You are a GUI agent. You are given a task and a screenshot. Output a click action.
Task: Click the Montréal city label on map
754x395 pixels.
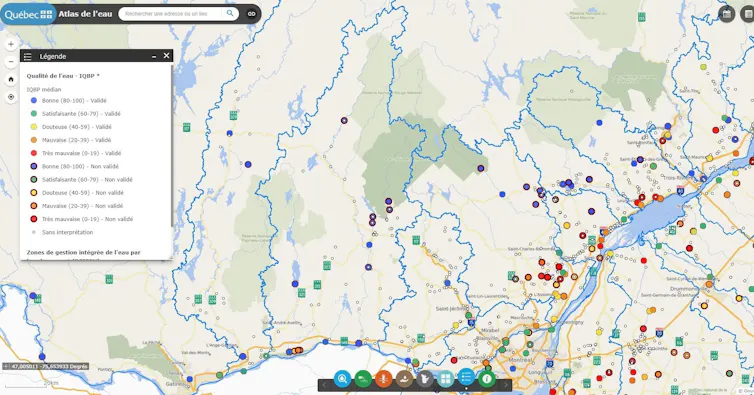(x=520, y=360)
